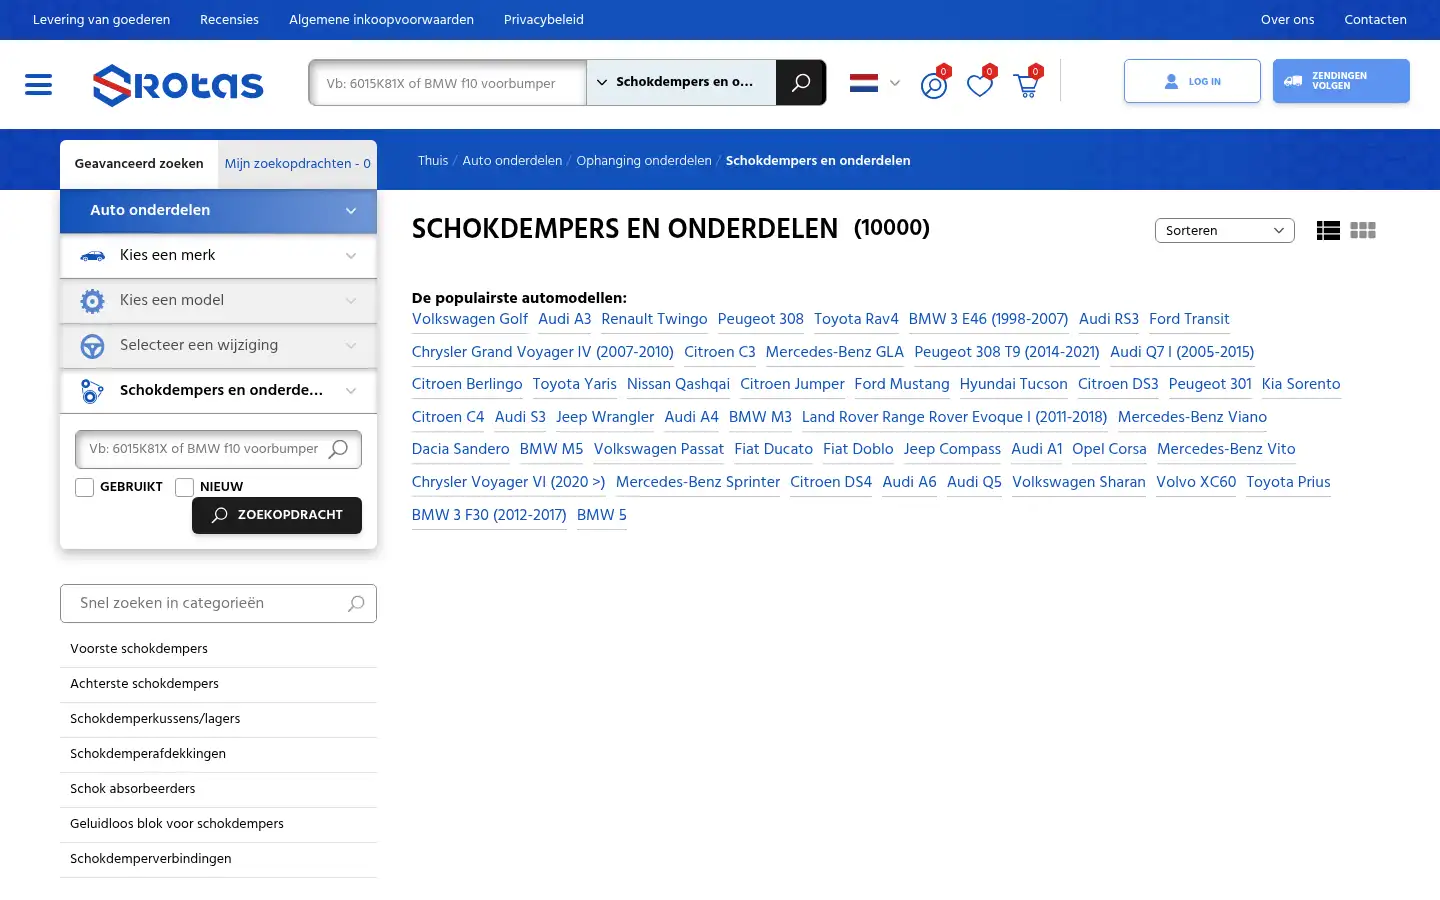
Task: Click the header search magnifier button
Action: coord(801,83)
